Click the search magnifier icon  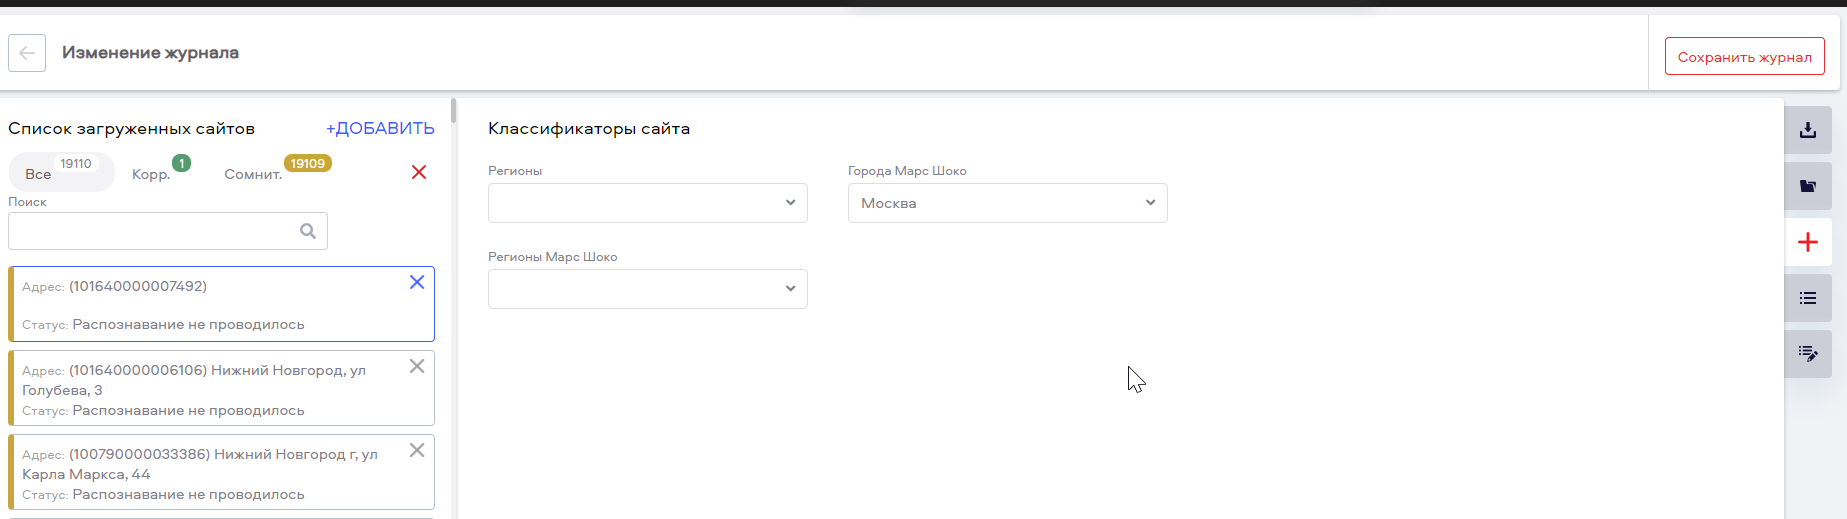tap(308, 231)
